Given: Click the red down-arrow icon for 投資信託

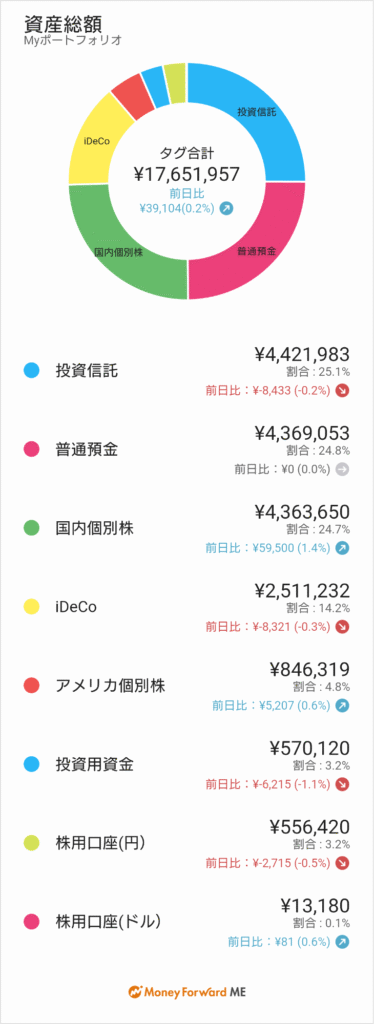Looking at the screenshot, I should 343,391.
